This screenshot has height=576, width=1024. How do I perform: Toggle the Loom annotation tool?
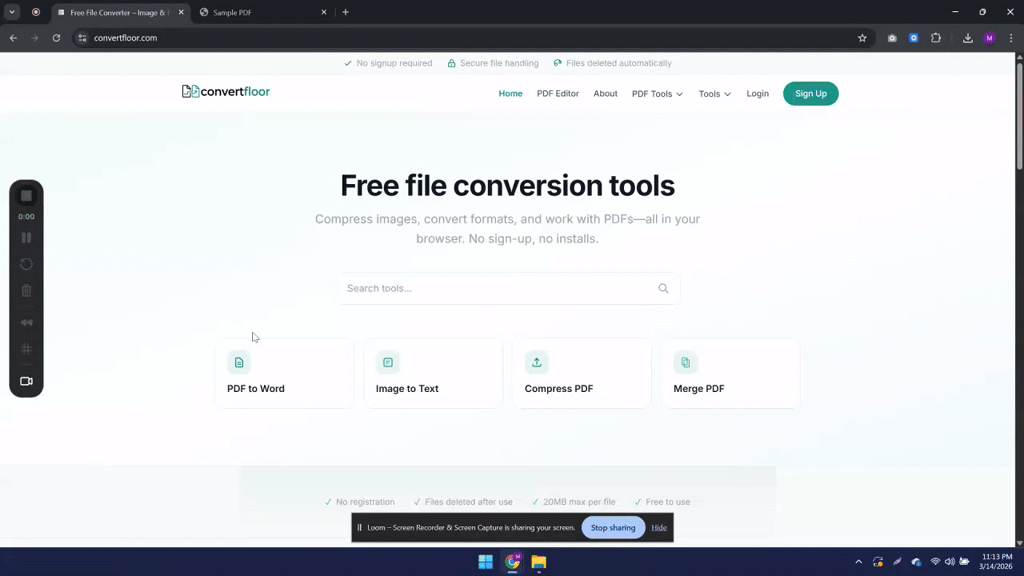click(26, 348)
